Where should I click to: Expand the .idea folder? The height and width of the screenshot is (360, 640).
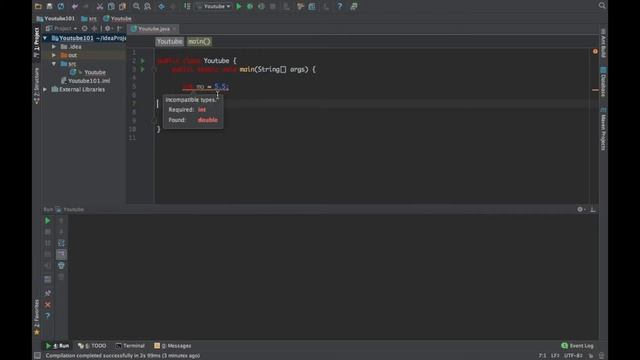click(54, 47)
